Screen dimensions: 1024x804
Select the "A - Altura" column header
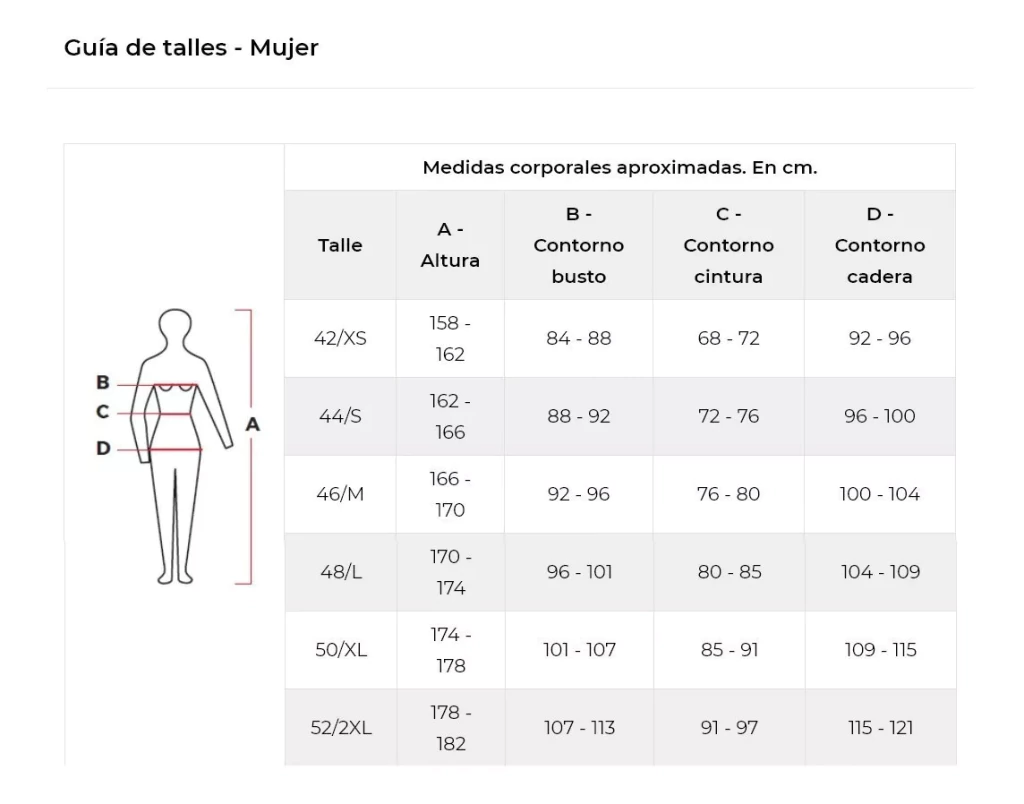click(450, 245)
